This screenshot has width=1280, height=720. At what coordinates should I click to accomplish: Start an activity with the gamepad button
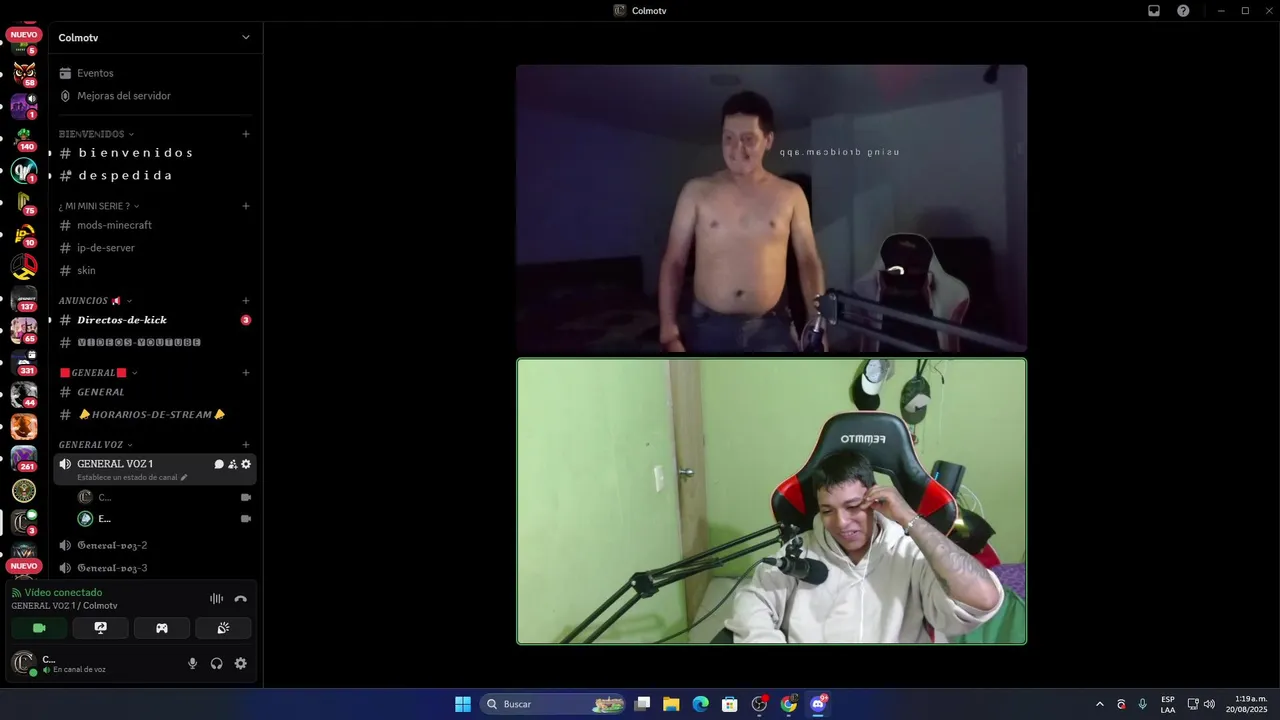tap(162, 628)
